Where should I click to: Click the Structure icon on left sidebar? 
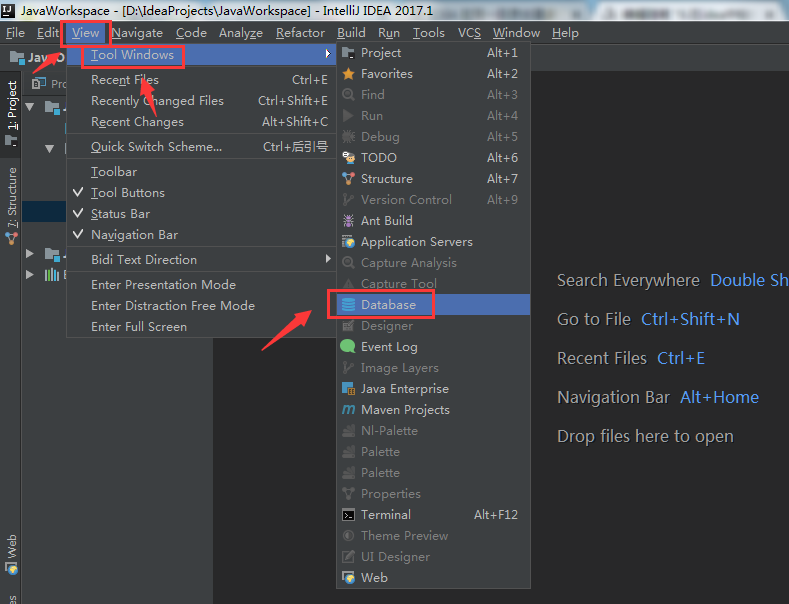11,239
